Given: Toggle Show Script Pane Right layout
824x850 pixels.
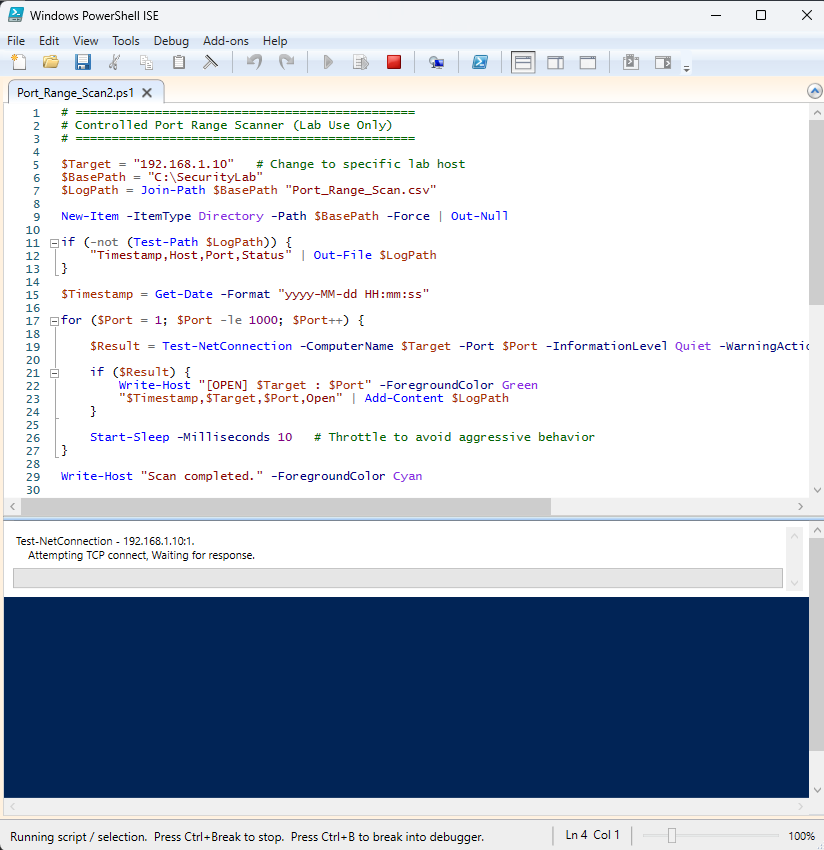Looking at the screenshot, I should [x=555, y=63].
